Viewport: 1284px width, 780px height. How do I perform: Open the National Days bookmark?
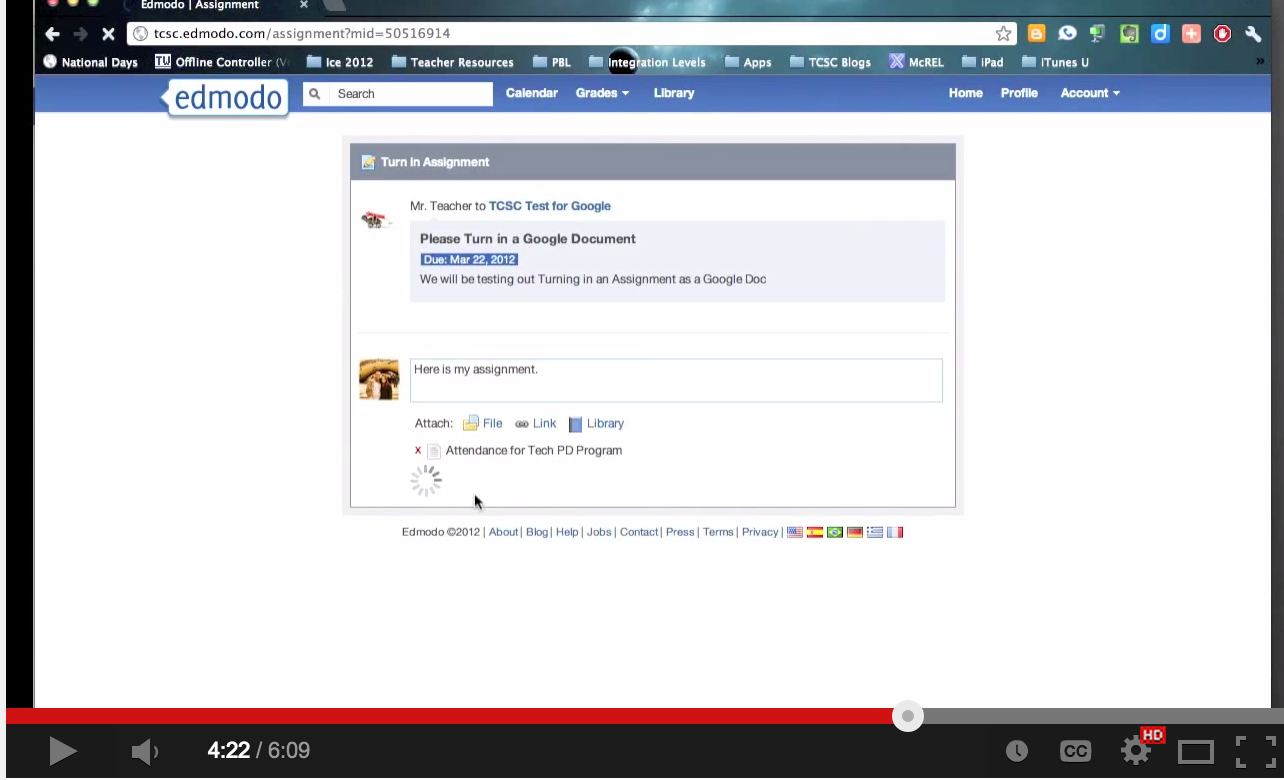[x=90, y=62]
